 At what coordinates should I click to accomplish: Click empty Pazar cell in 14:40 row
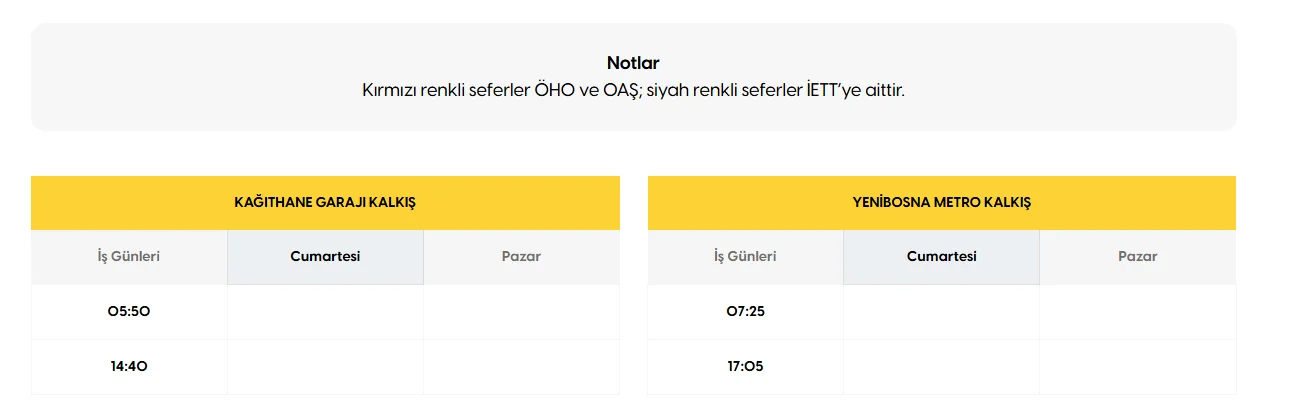point(521,366)
